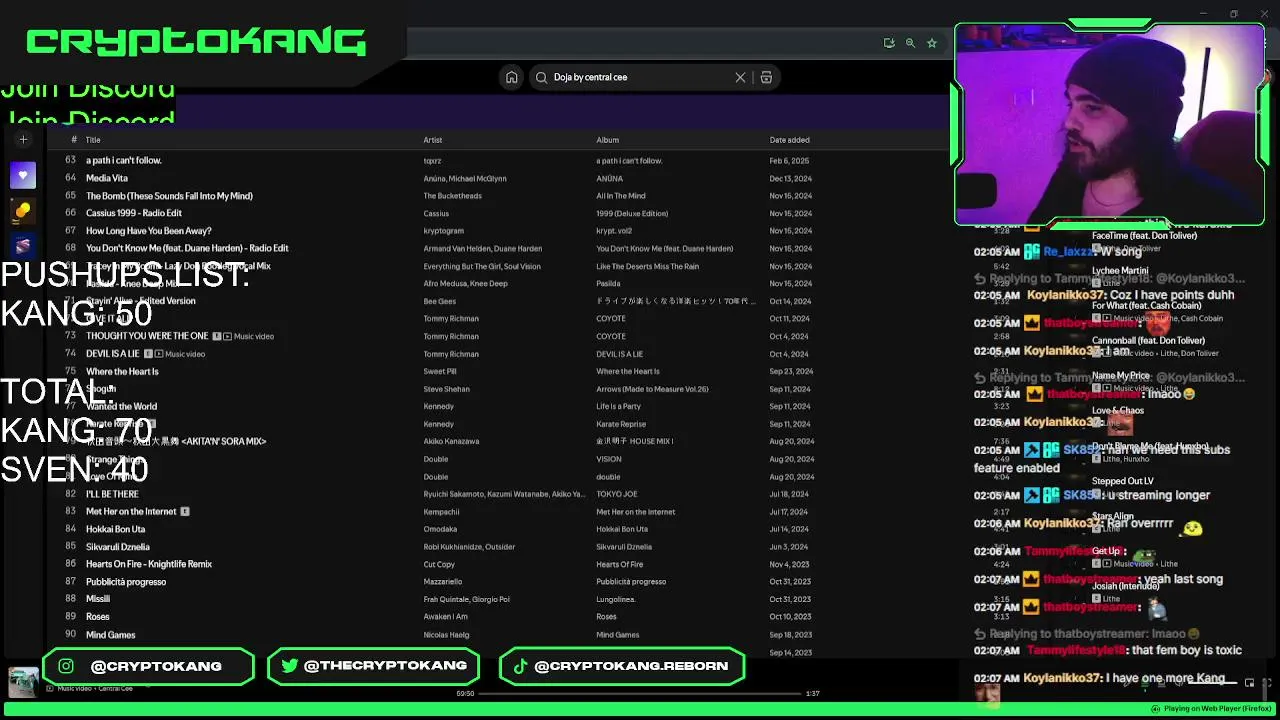The width and height of the screenshot is (1280, 720).
Task: Sort by the Title column header
Action: [x=93, y=140]
